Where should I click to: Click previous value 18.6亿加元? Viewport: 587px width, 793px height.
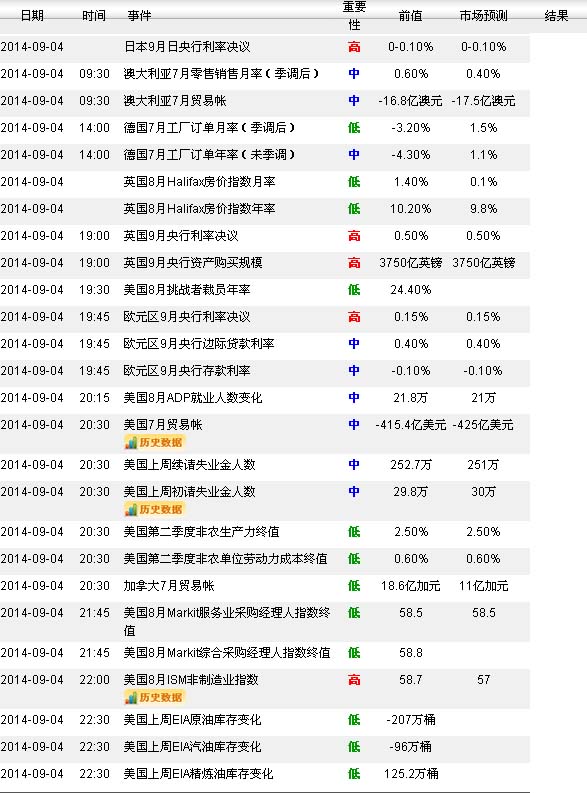411,586
